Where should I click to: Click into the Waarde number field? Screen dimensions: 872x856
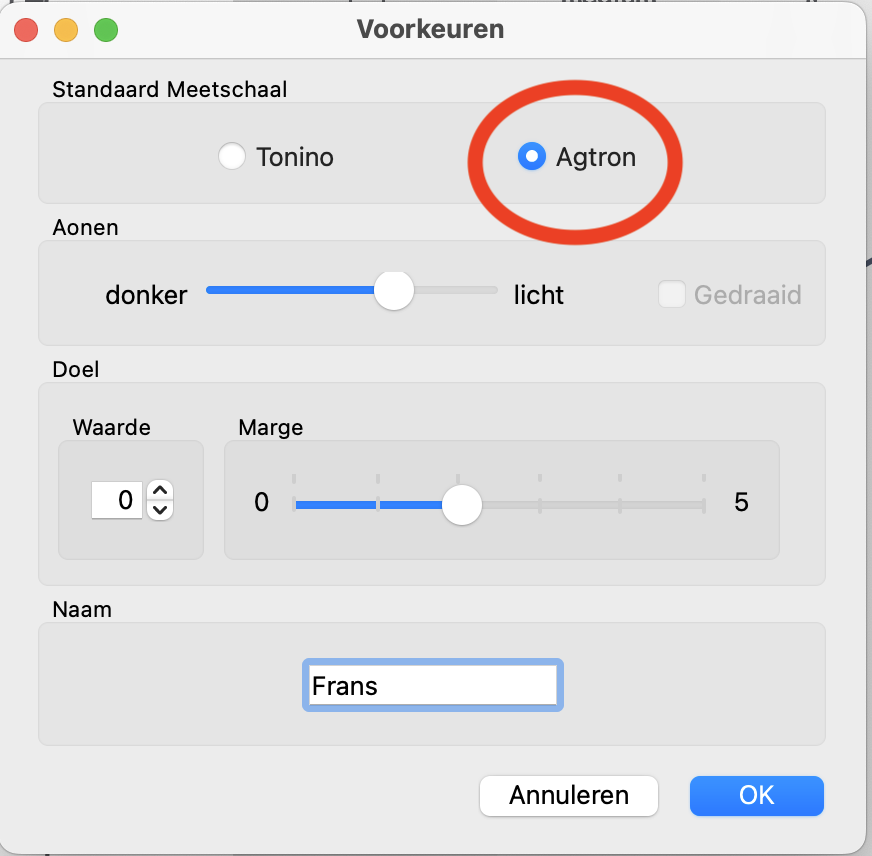click(117, 500)
